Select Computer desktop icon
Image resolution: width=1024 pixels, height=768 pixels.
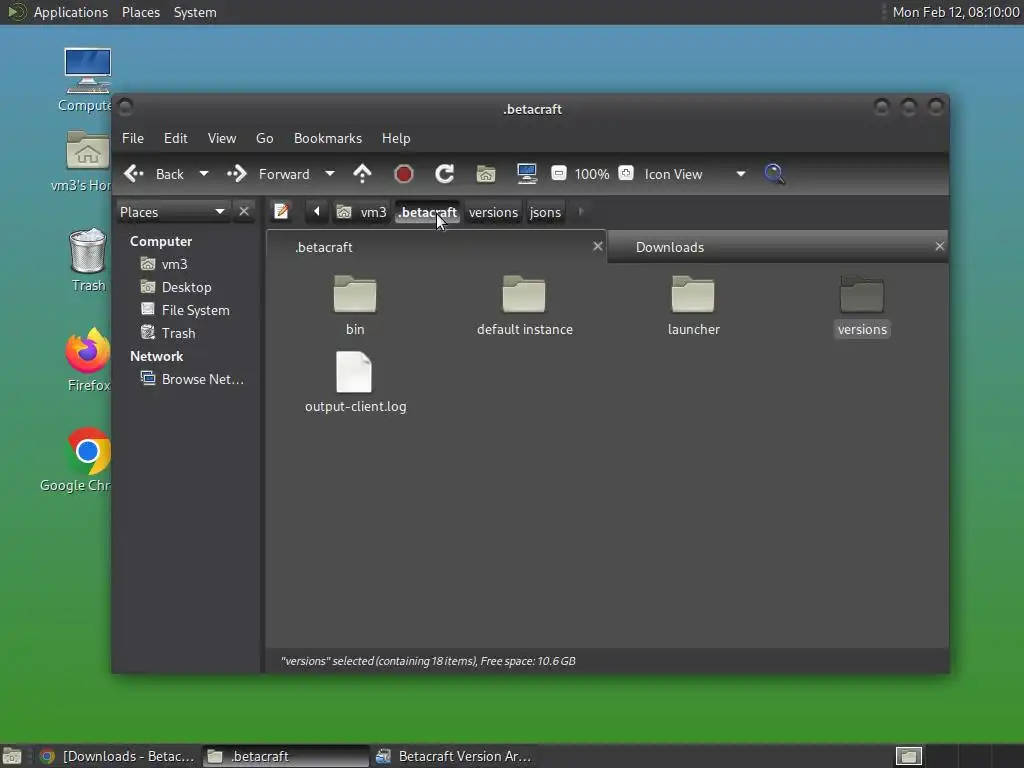[x=87, y=79]
